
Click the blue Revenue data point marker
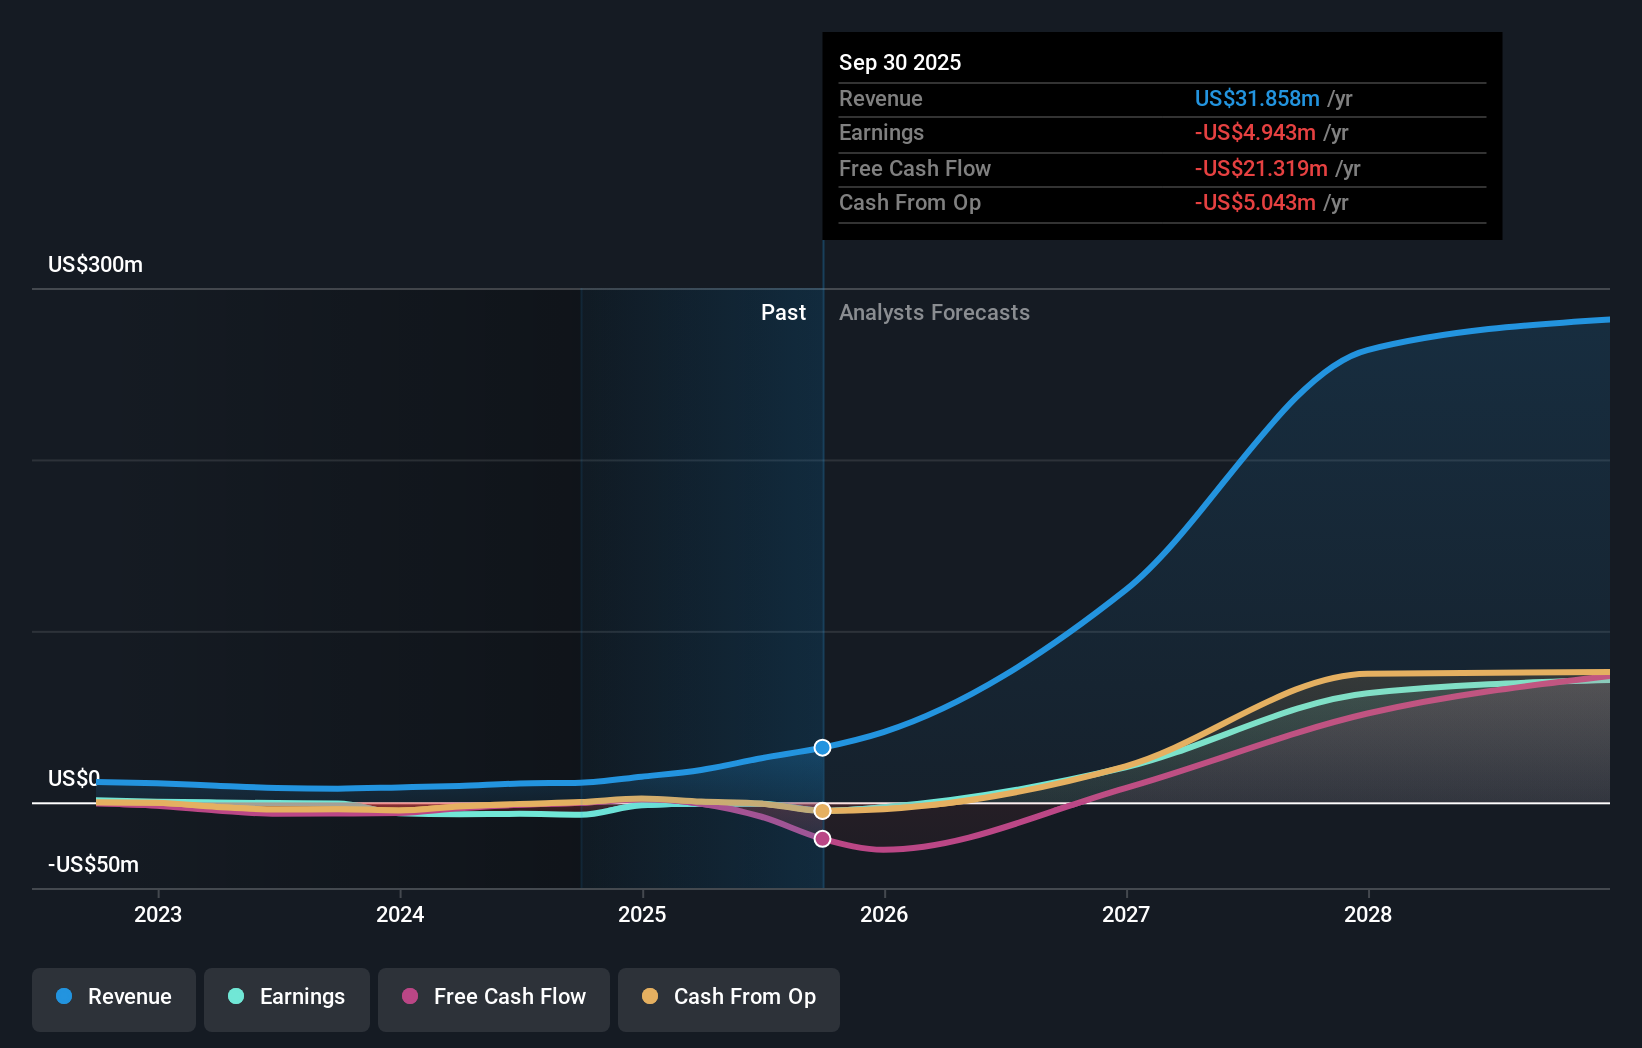tap(822, 748)
